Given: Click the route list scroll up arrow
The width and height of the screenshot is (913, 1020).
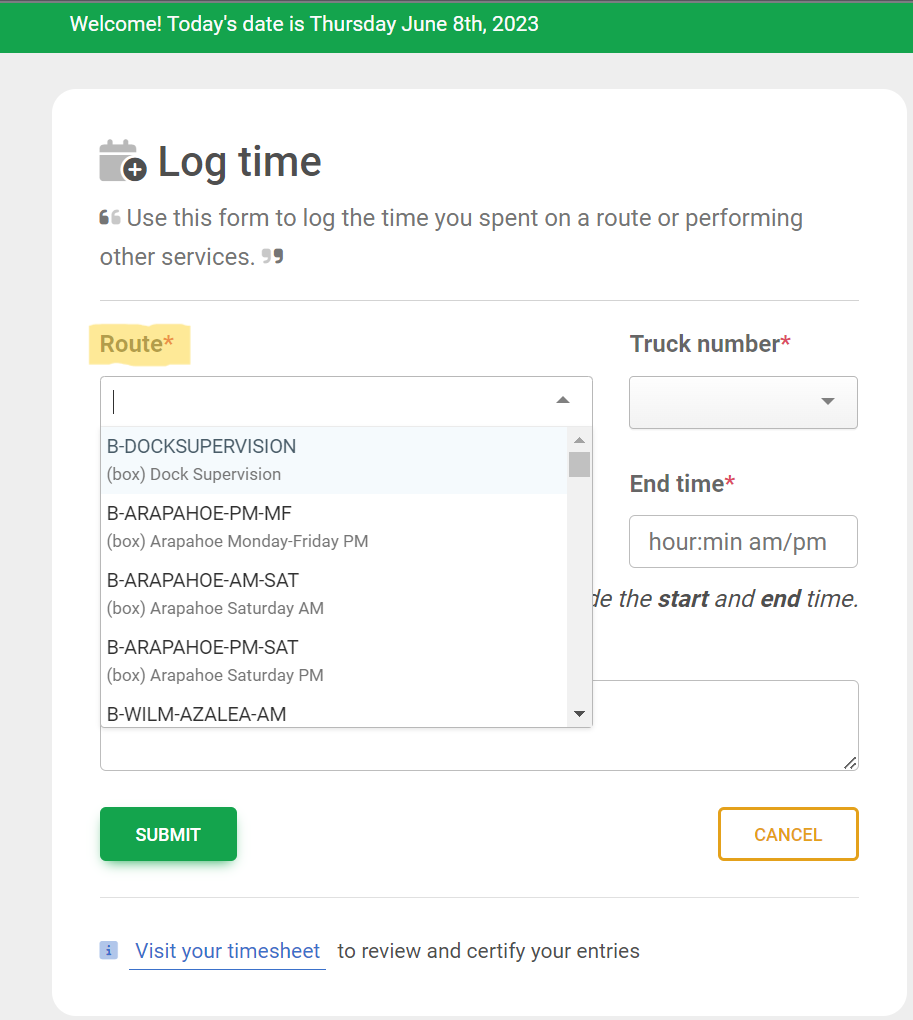Looking at the screenshot, I should point(579,440).
